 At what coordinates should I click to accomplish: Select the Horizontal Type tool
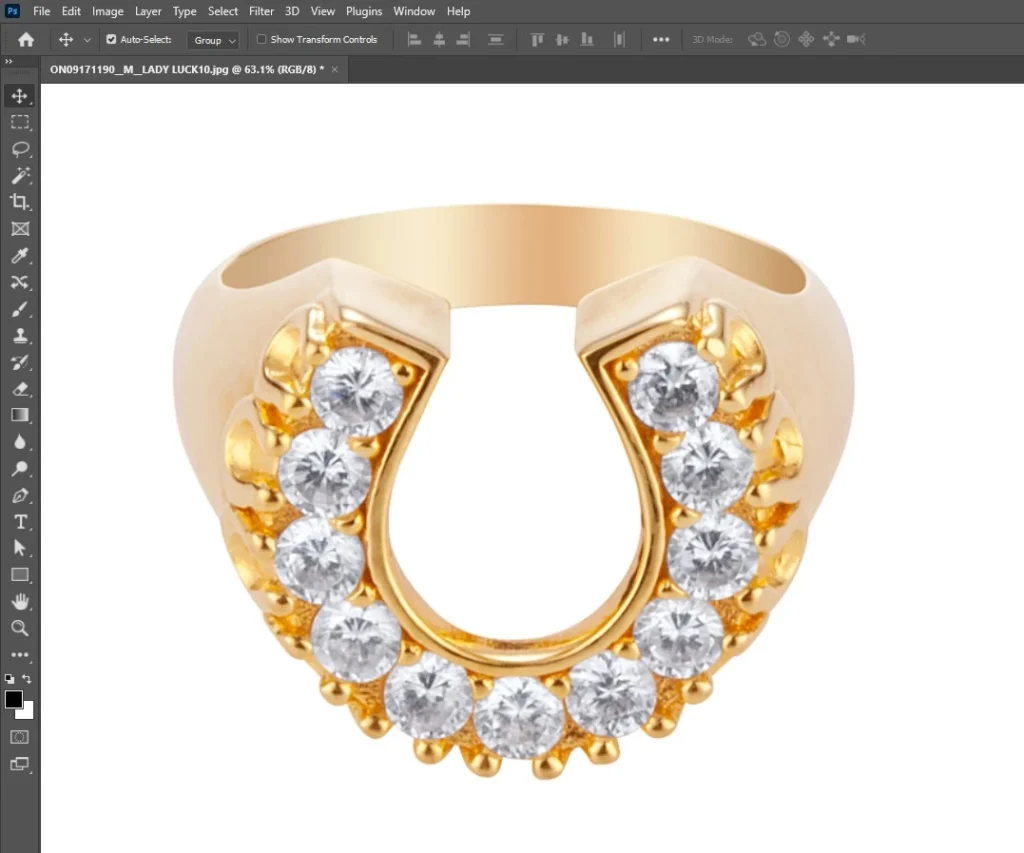tap(19, 522)
